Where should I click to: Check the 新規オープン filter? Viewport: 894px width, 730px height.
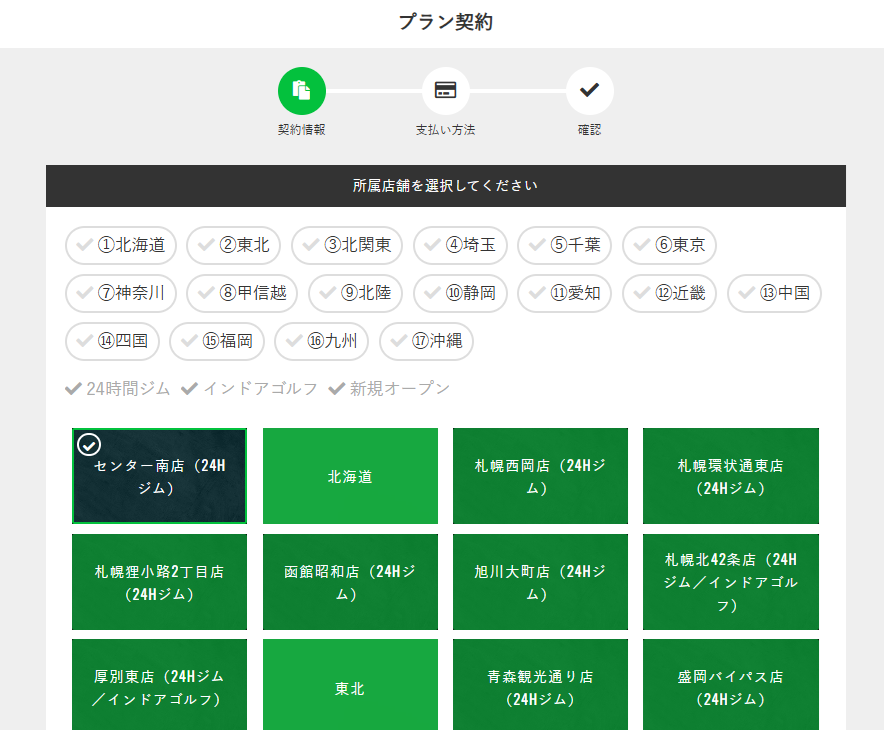click(x=389, y=389)
